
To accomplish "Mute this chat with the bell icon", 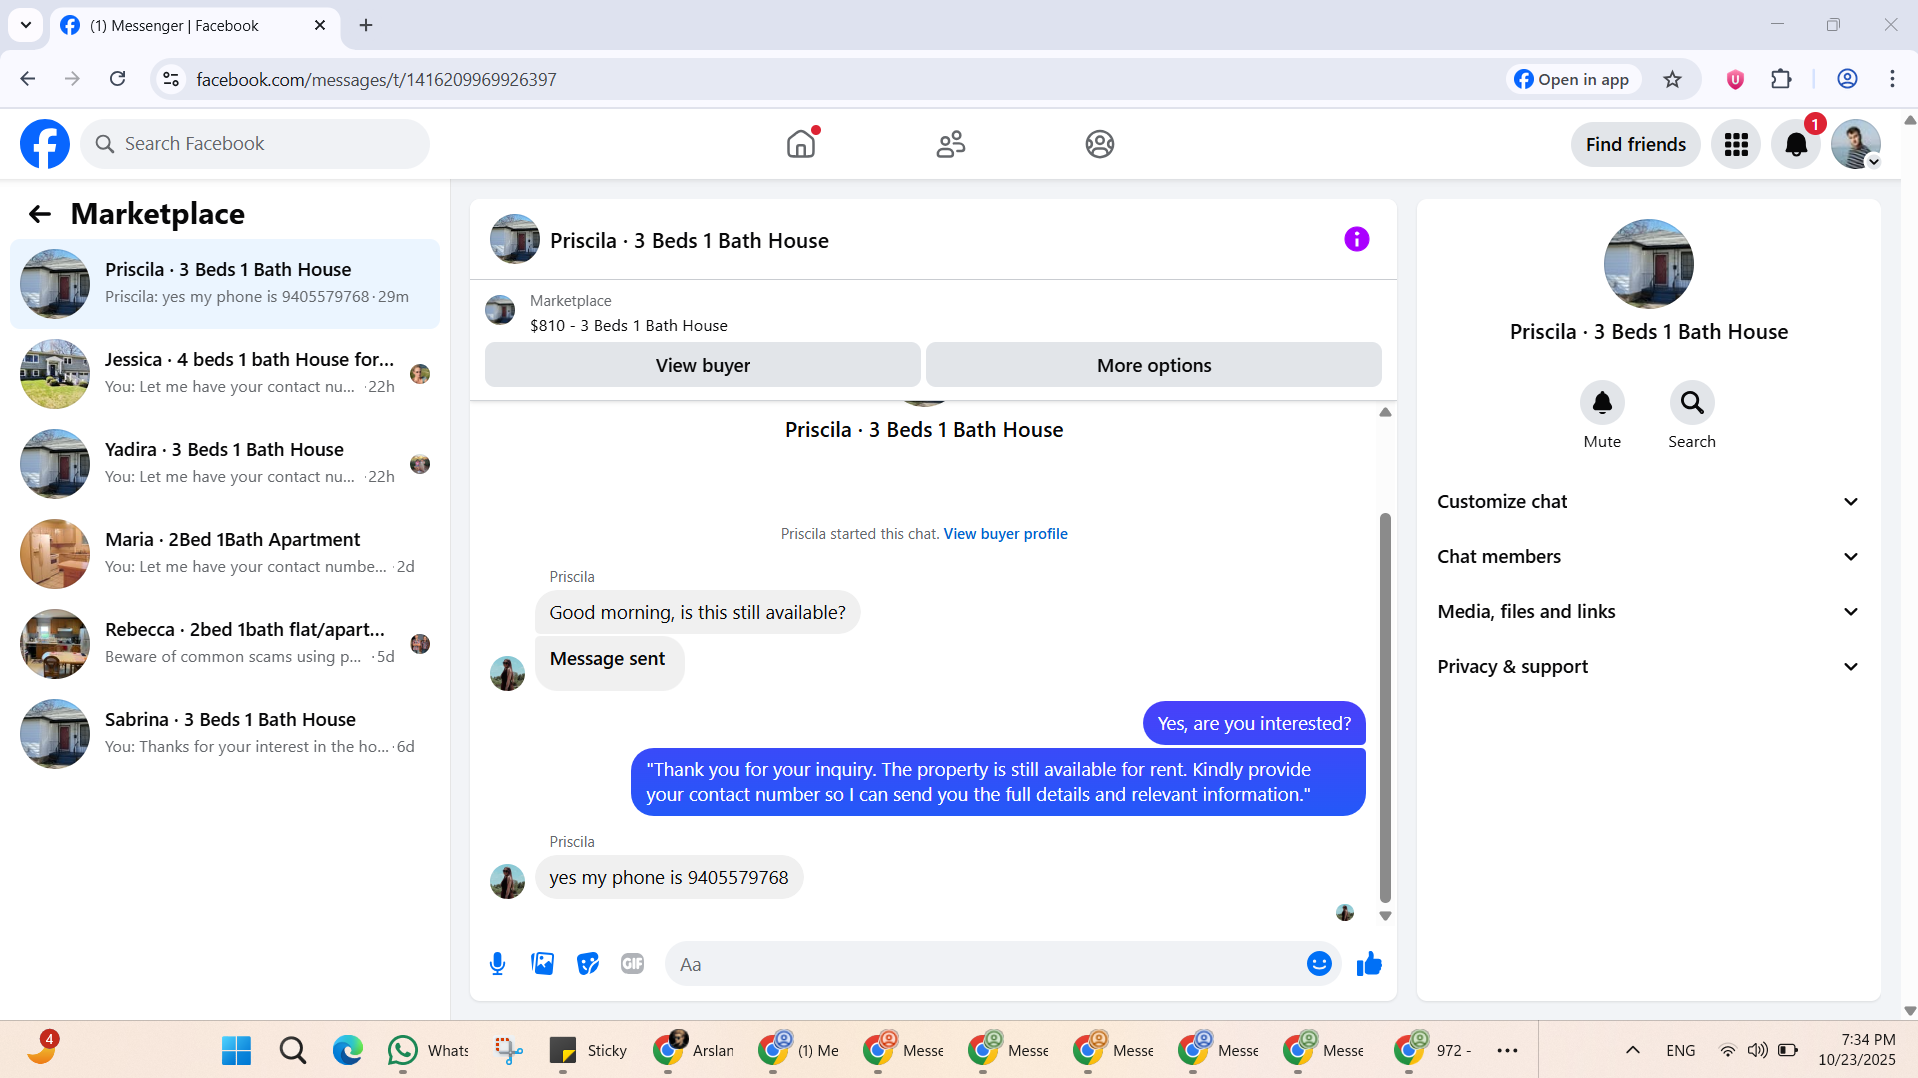I will coord(1602,403).
